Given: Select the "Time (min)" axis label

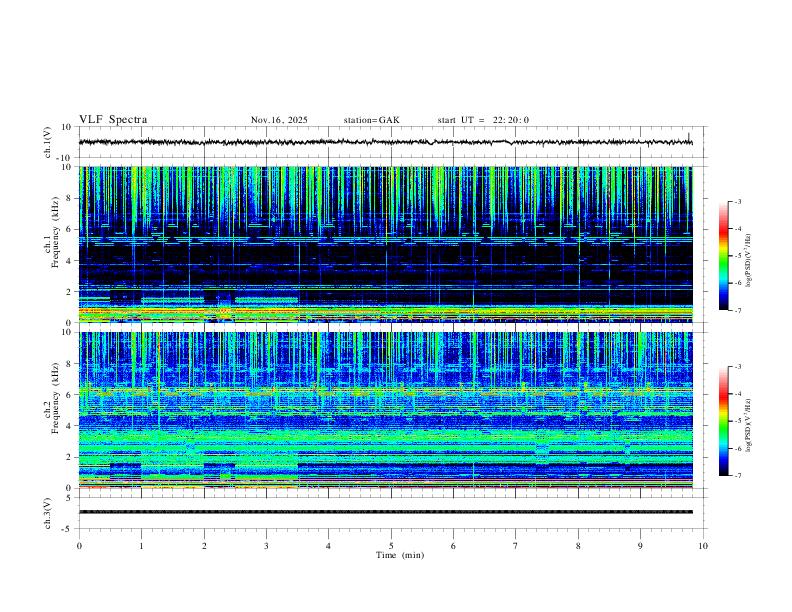Looking at the screenshot, I should [x=400, y=555].
